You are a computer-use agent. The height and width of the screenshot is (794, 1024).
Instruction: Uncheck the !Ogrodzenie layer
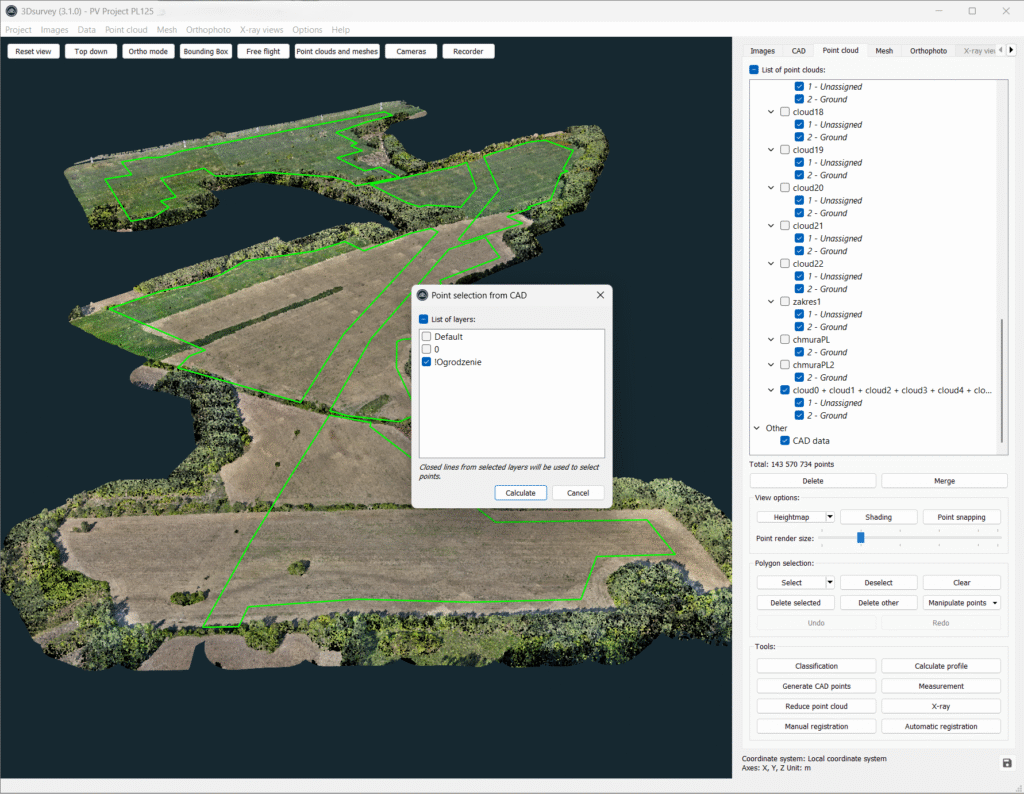(426, 362)
